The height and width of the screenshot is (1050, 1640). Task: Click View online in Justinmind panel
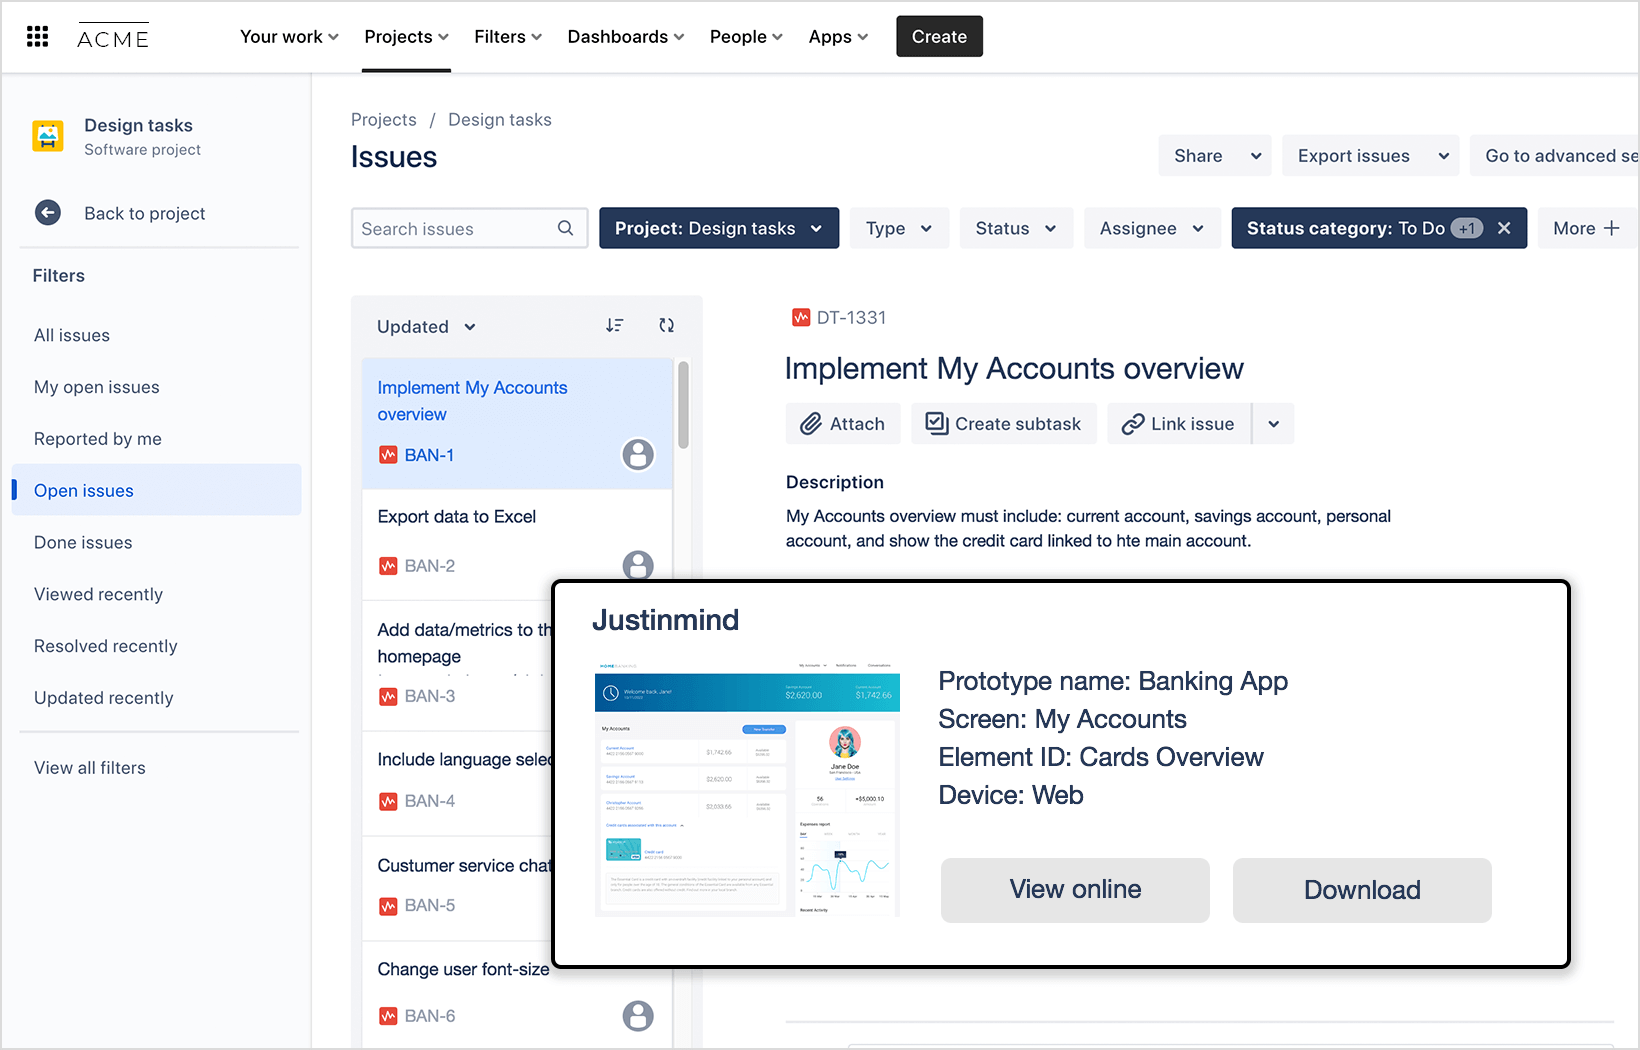click(x=1075, y=890)
